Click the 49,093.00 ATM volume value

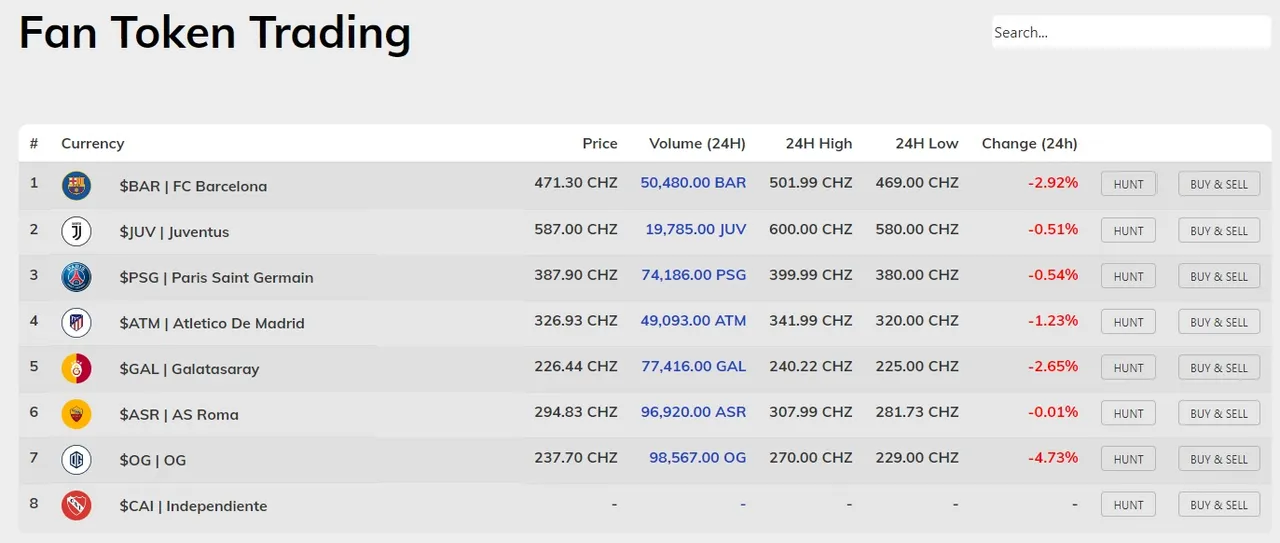(693, 321)
